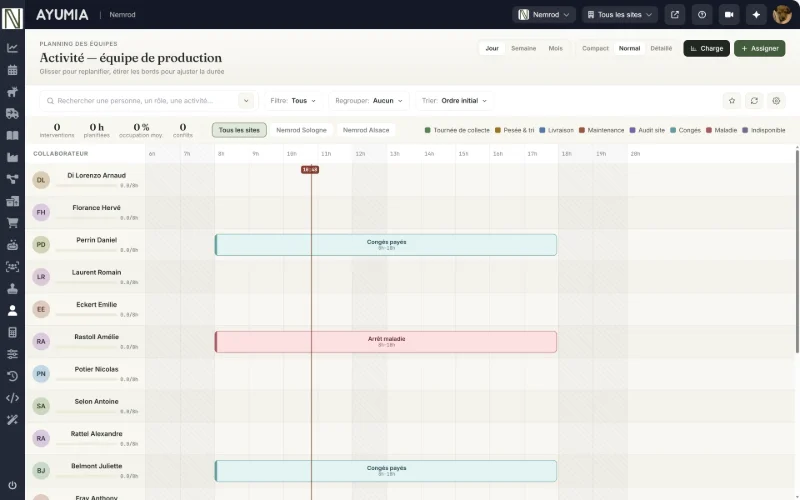Click the Assigner button
The width and height of the screenshot is (800, 500).
pos(760,48)
